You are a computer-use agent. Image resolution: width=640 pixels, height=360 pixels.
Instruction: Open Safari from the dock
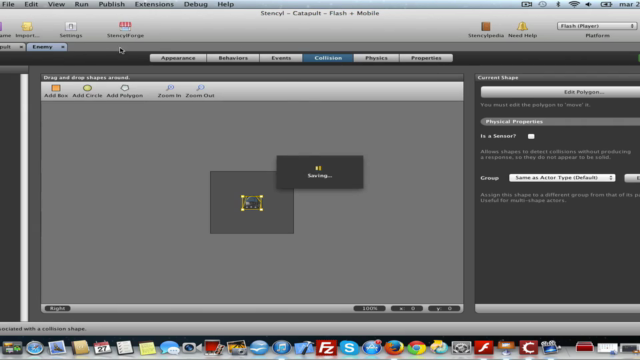click(x=35, y=348)
